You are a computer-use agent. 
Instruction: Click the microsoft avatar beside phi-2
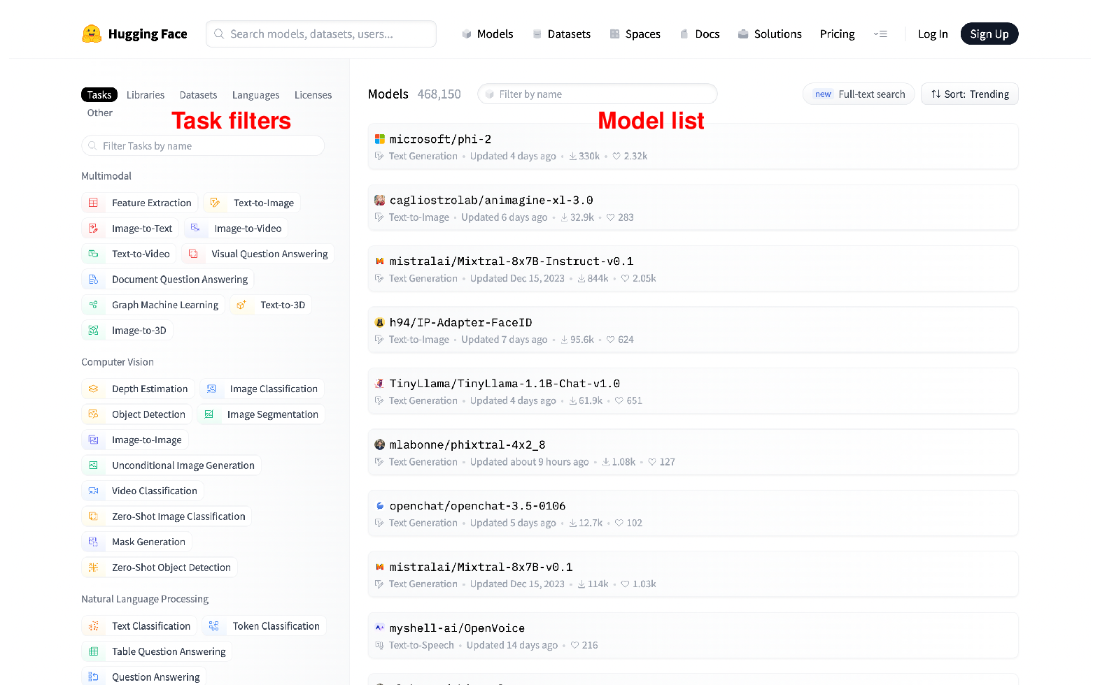[x=380, y=139]
